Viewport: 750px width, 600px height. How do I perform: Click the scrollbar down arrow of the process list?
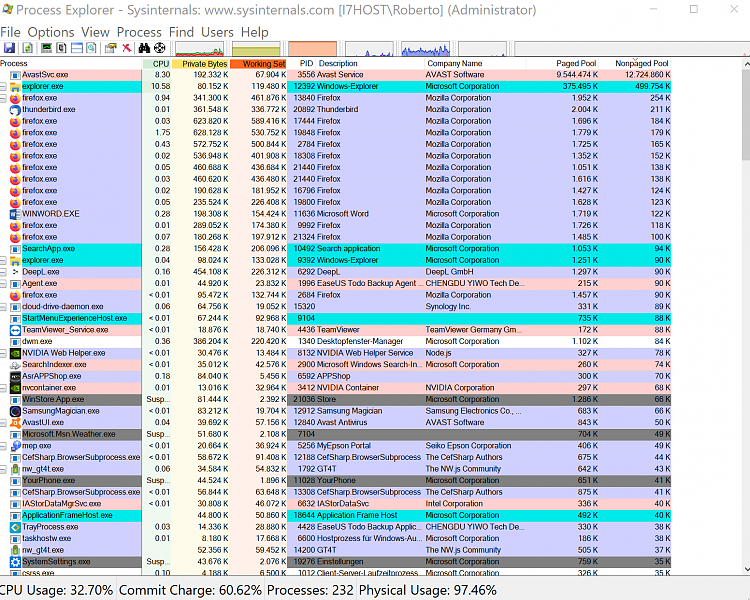tap(746, 569)
